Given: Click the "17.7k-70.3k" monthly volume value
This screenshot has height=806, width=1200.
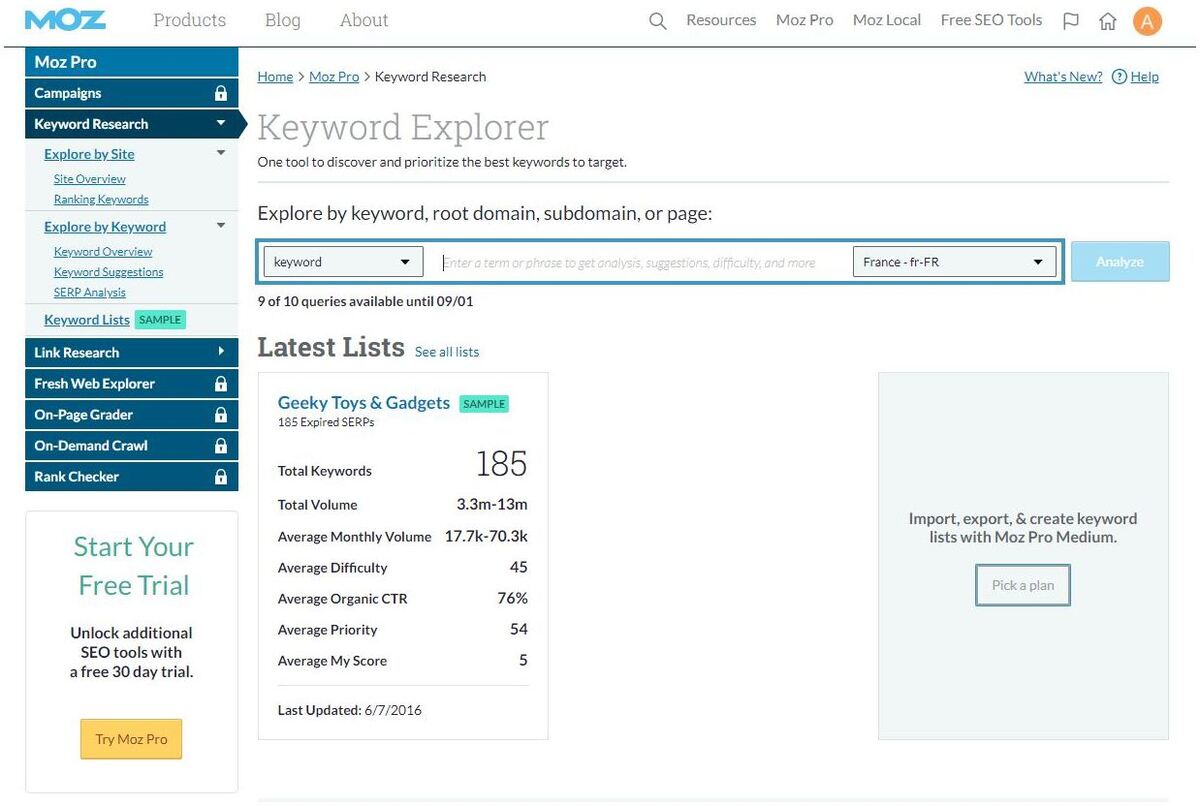Looking at the screenshot, I should [x=486, y=536].
